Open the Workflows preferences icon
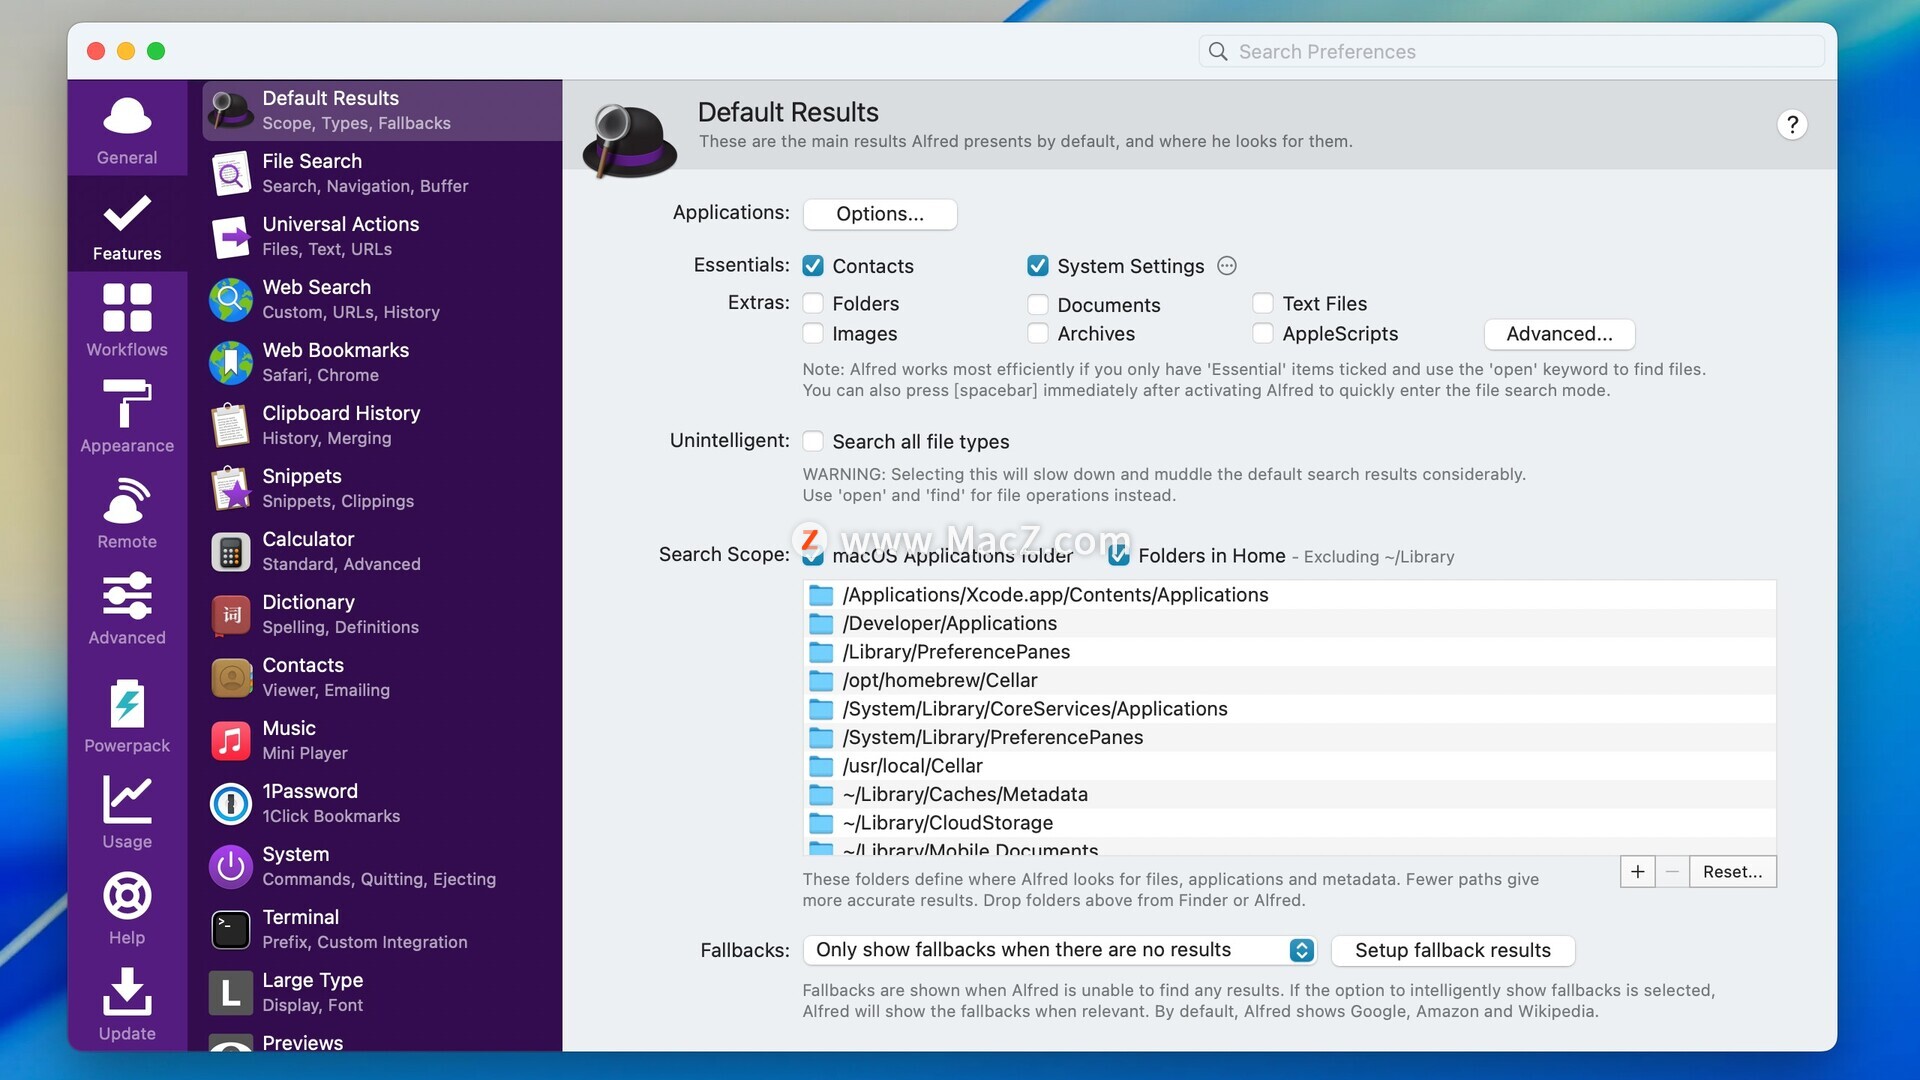The height and width of the screenshot is (1080, 1920). click(x=127, y=308)
